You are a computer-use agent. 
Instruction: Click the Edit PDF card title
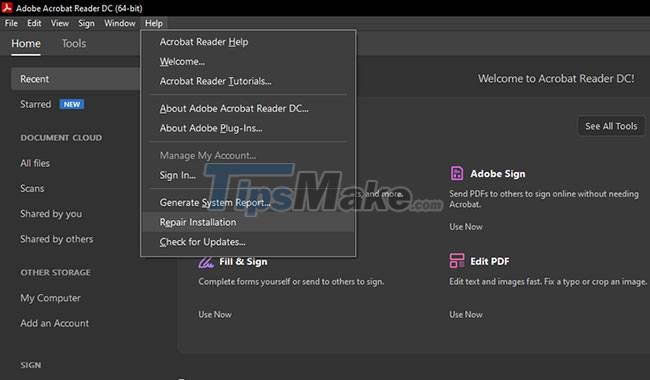490,261
